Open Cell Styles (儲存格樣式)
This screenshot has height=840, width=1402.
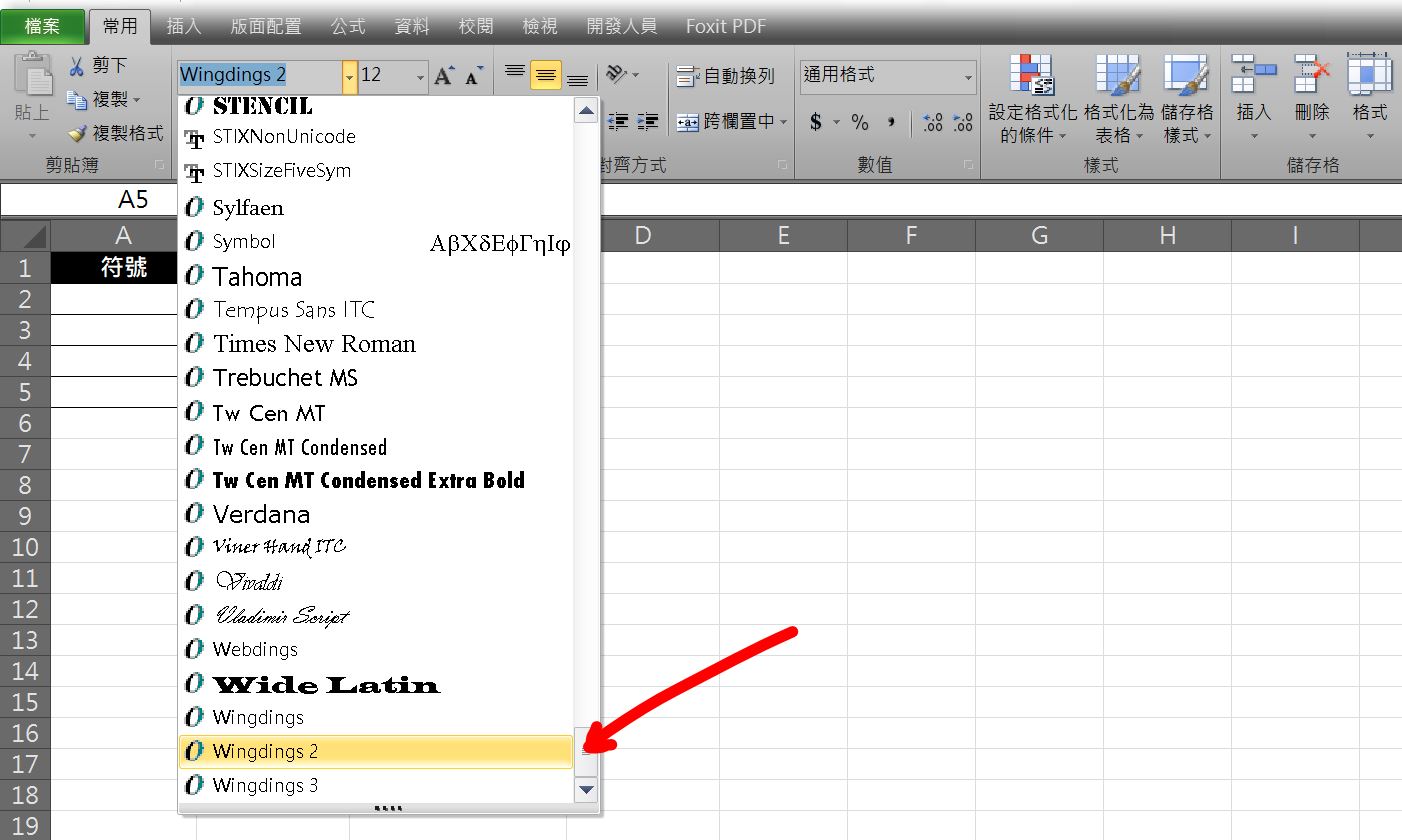pos(1187,99)
